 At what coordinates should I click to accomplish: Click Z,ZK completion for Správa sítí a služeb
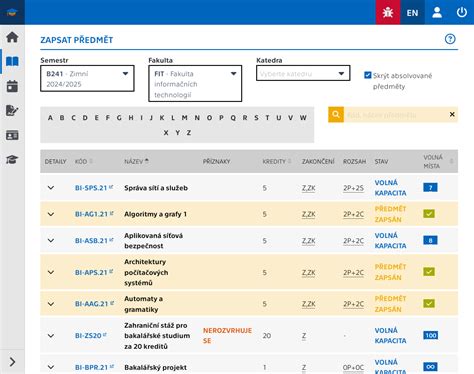tap(309, 188)
